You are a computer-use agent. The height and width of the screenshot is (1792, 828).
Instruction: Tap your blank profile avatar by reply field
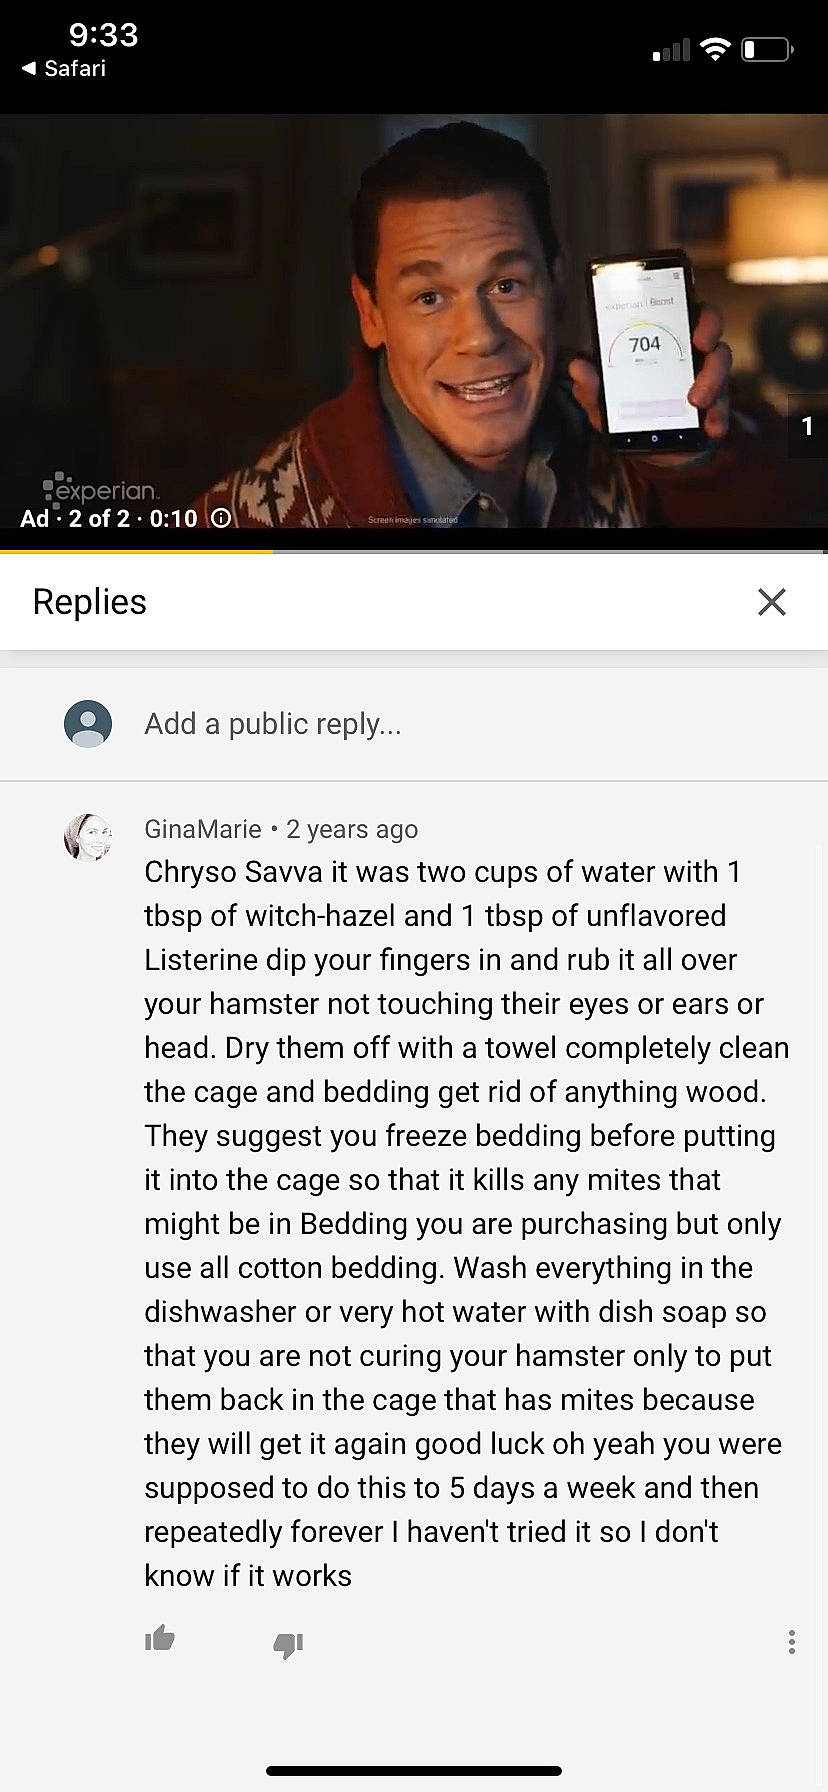[88, 723]
